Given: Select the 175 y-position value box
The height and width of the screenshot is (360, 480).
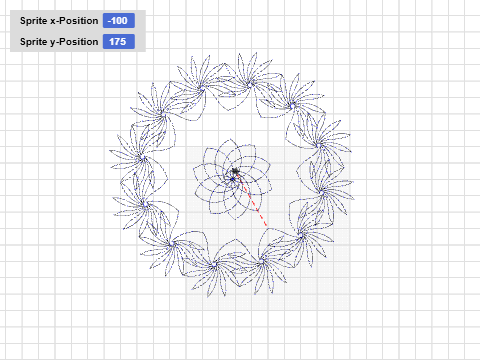Looking at the screenshot, I should tap(119, 42).
